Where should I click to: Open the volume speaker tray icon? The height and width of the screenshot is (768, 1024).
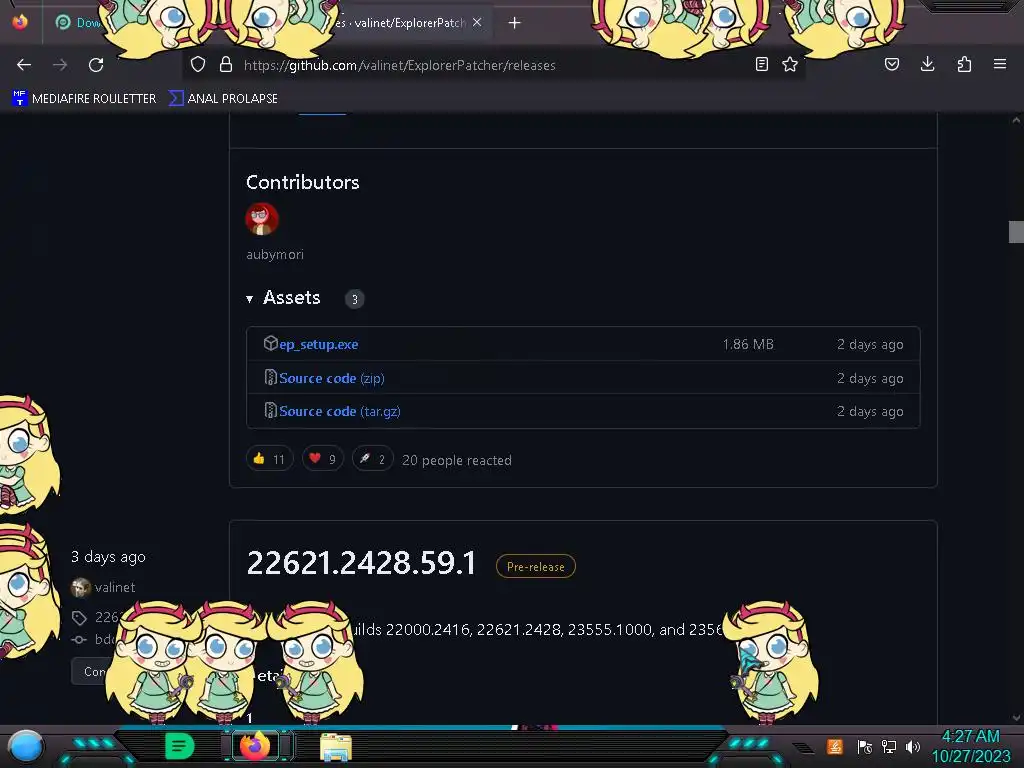[x=913, y=746]
